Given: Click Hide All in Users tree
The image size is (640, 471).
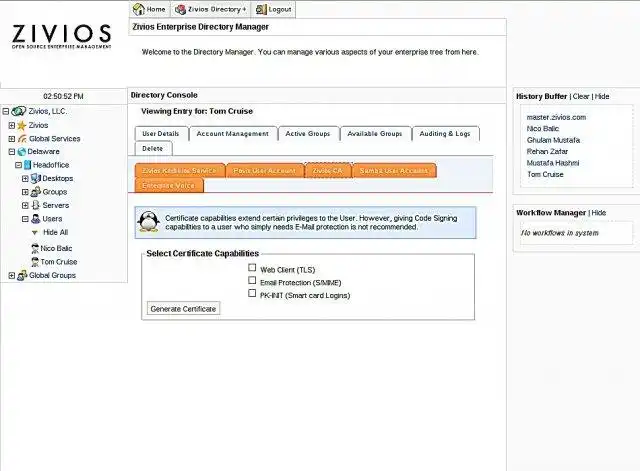Looking at the screenshot, I should [56, 232].
